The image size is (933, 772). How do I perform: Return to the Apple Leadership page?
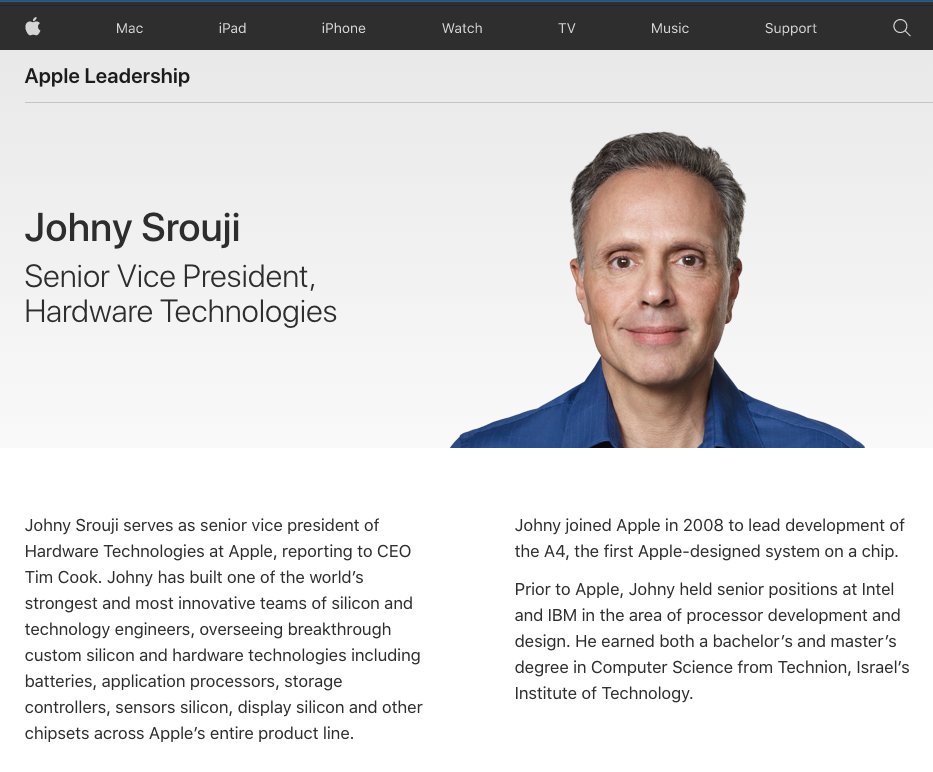click(107, 76)
